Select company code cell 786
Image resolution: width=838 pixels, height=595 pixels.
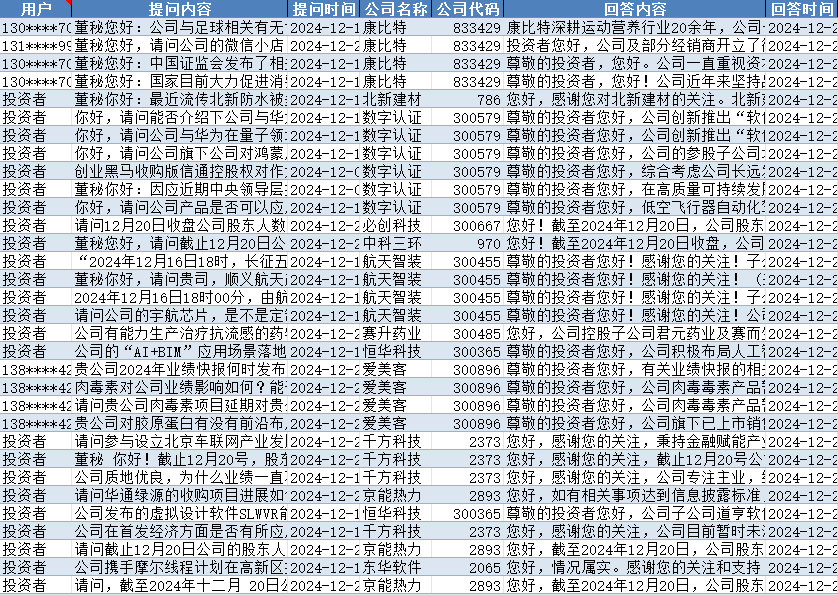pos(468,99)
